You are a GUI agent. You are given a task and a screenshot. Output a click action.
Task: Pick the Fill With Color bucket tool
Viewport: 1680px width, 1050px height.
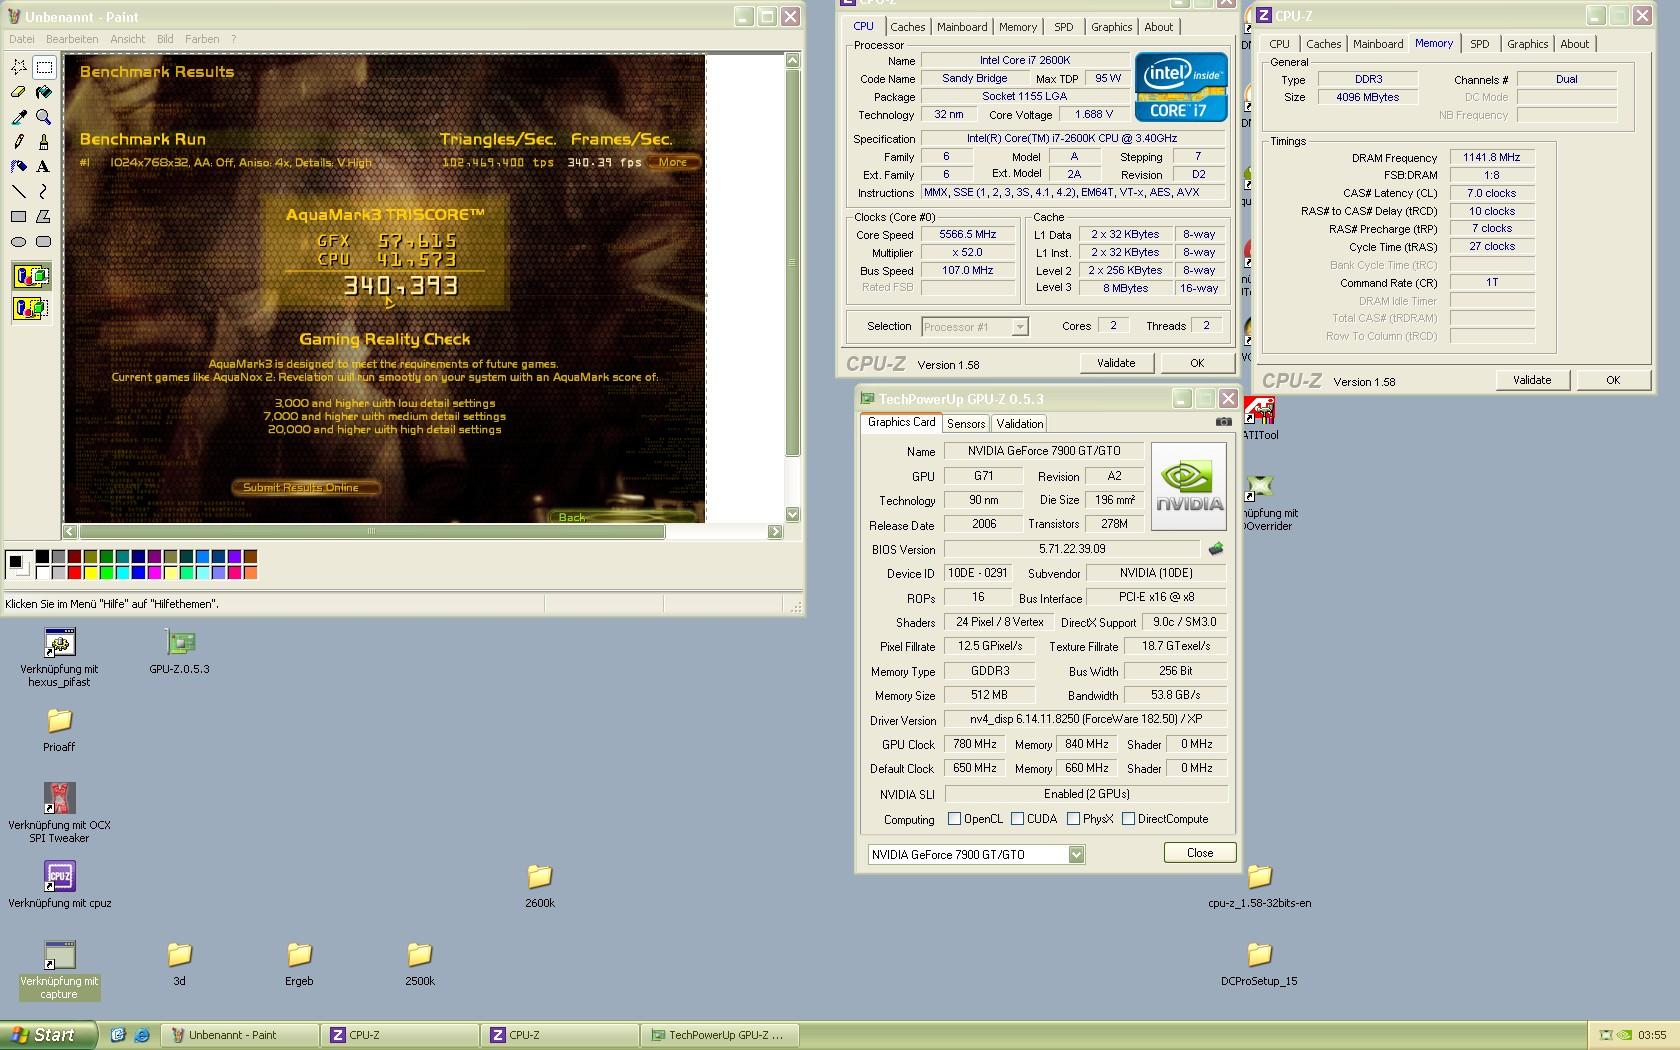(x=44, y=92)
